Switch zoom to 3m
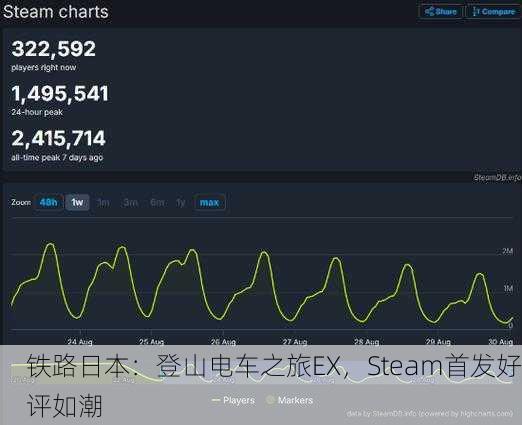 [130, 202]
